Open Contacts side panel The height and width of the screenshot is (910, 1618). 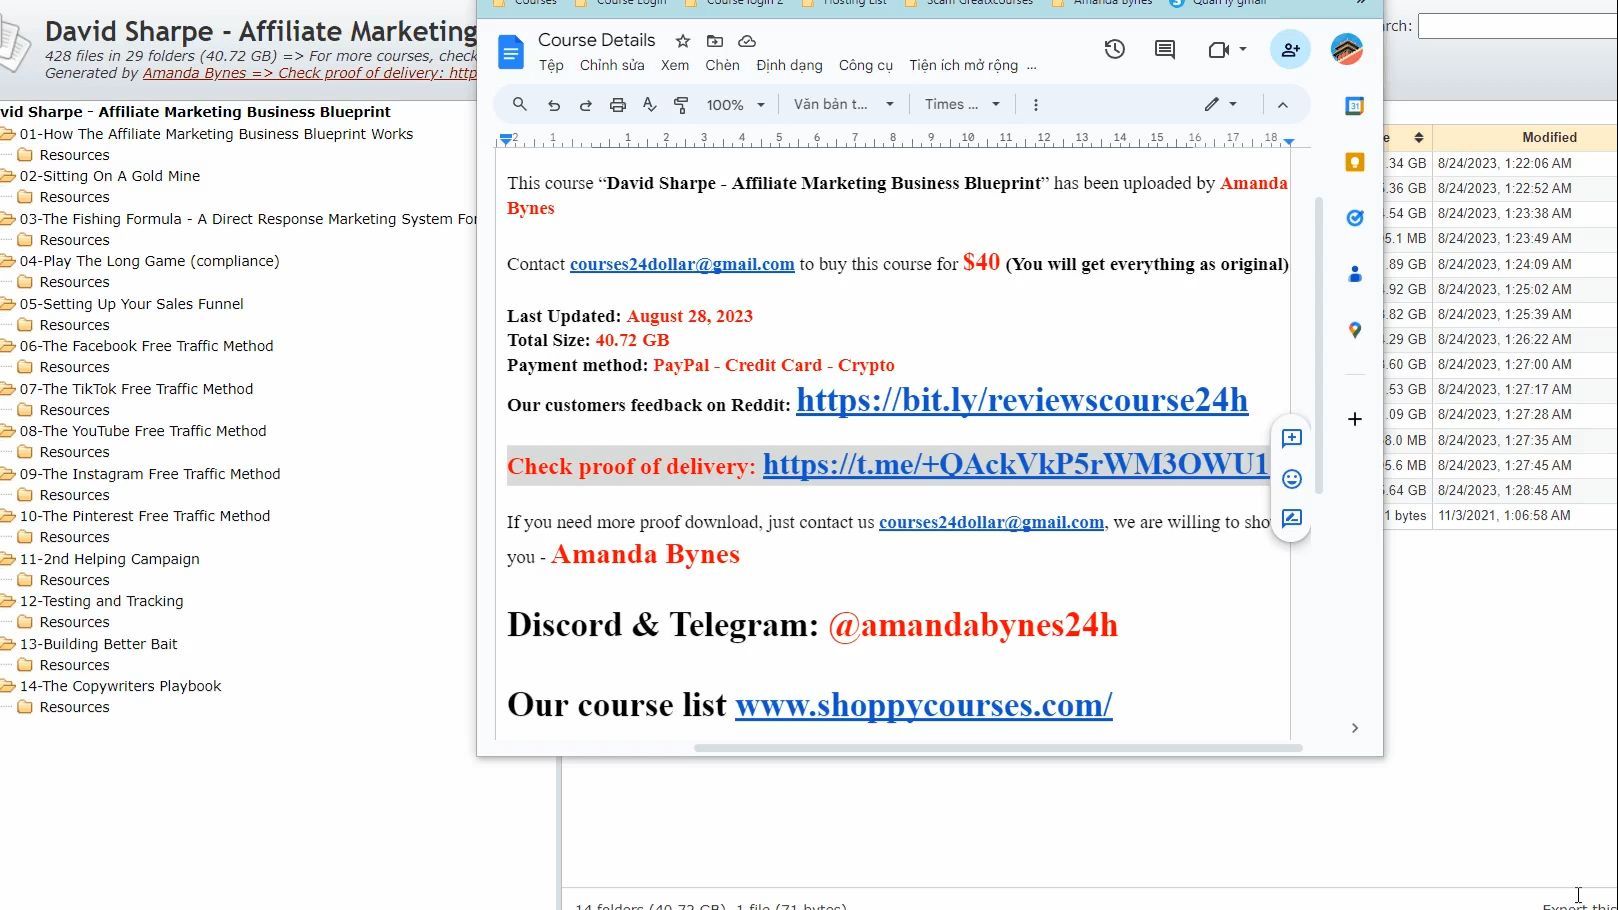pyautogui.click(x=1355, y=274)
